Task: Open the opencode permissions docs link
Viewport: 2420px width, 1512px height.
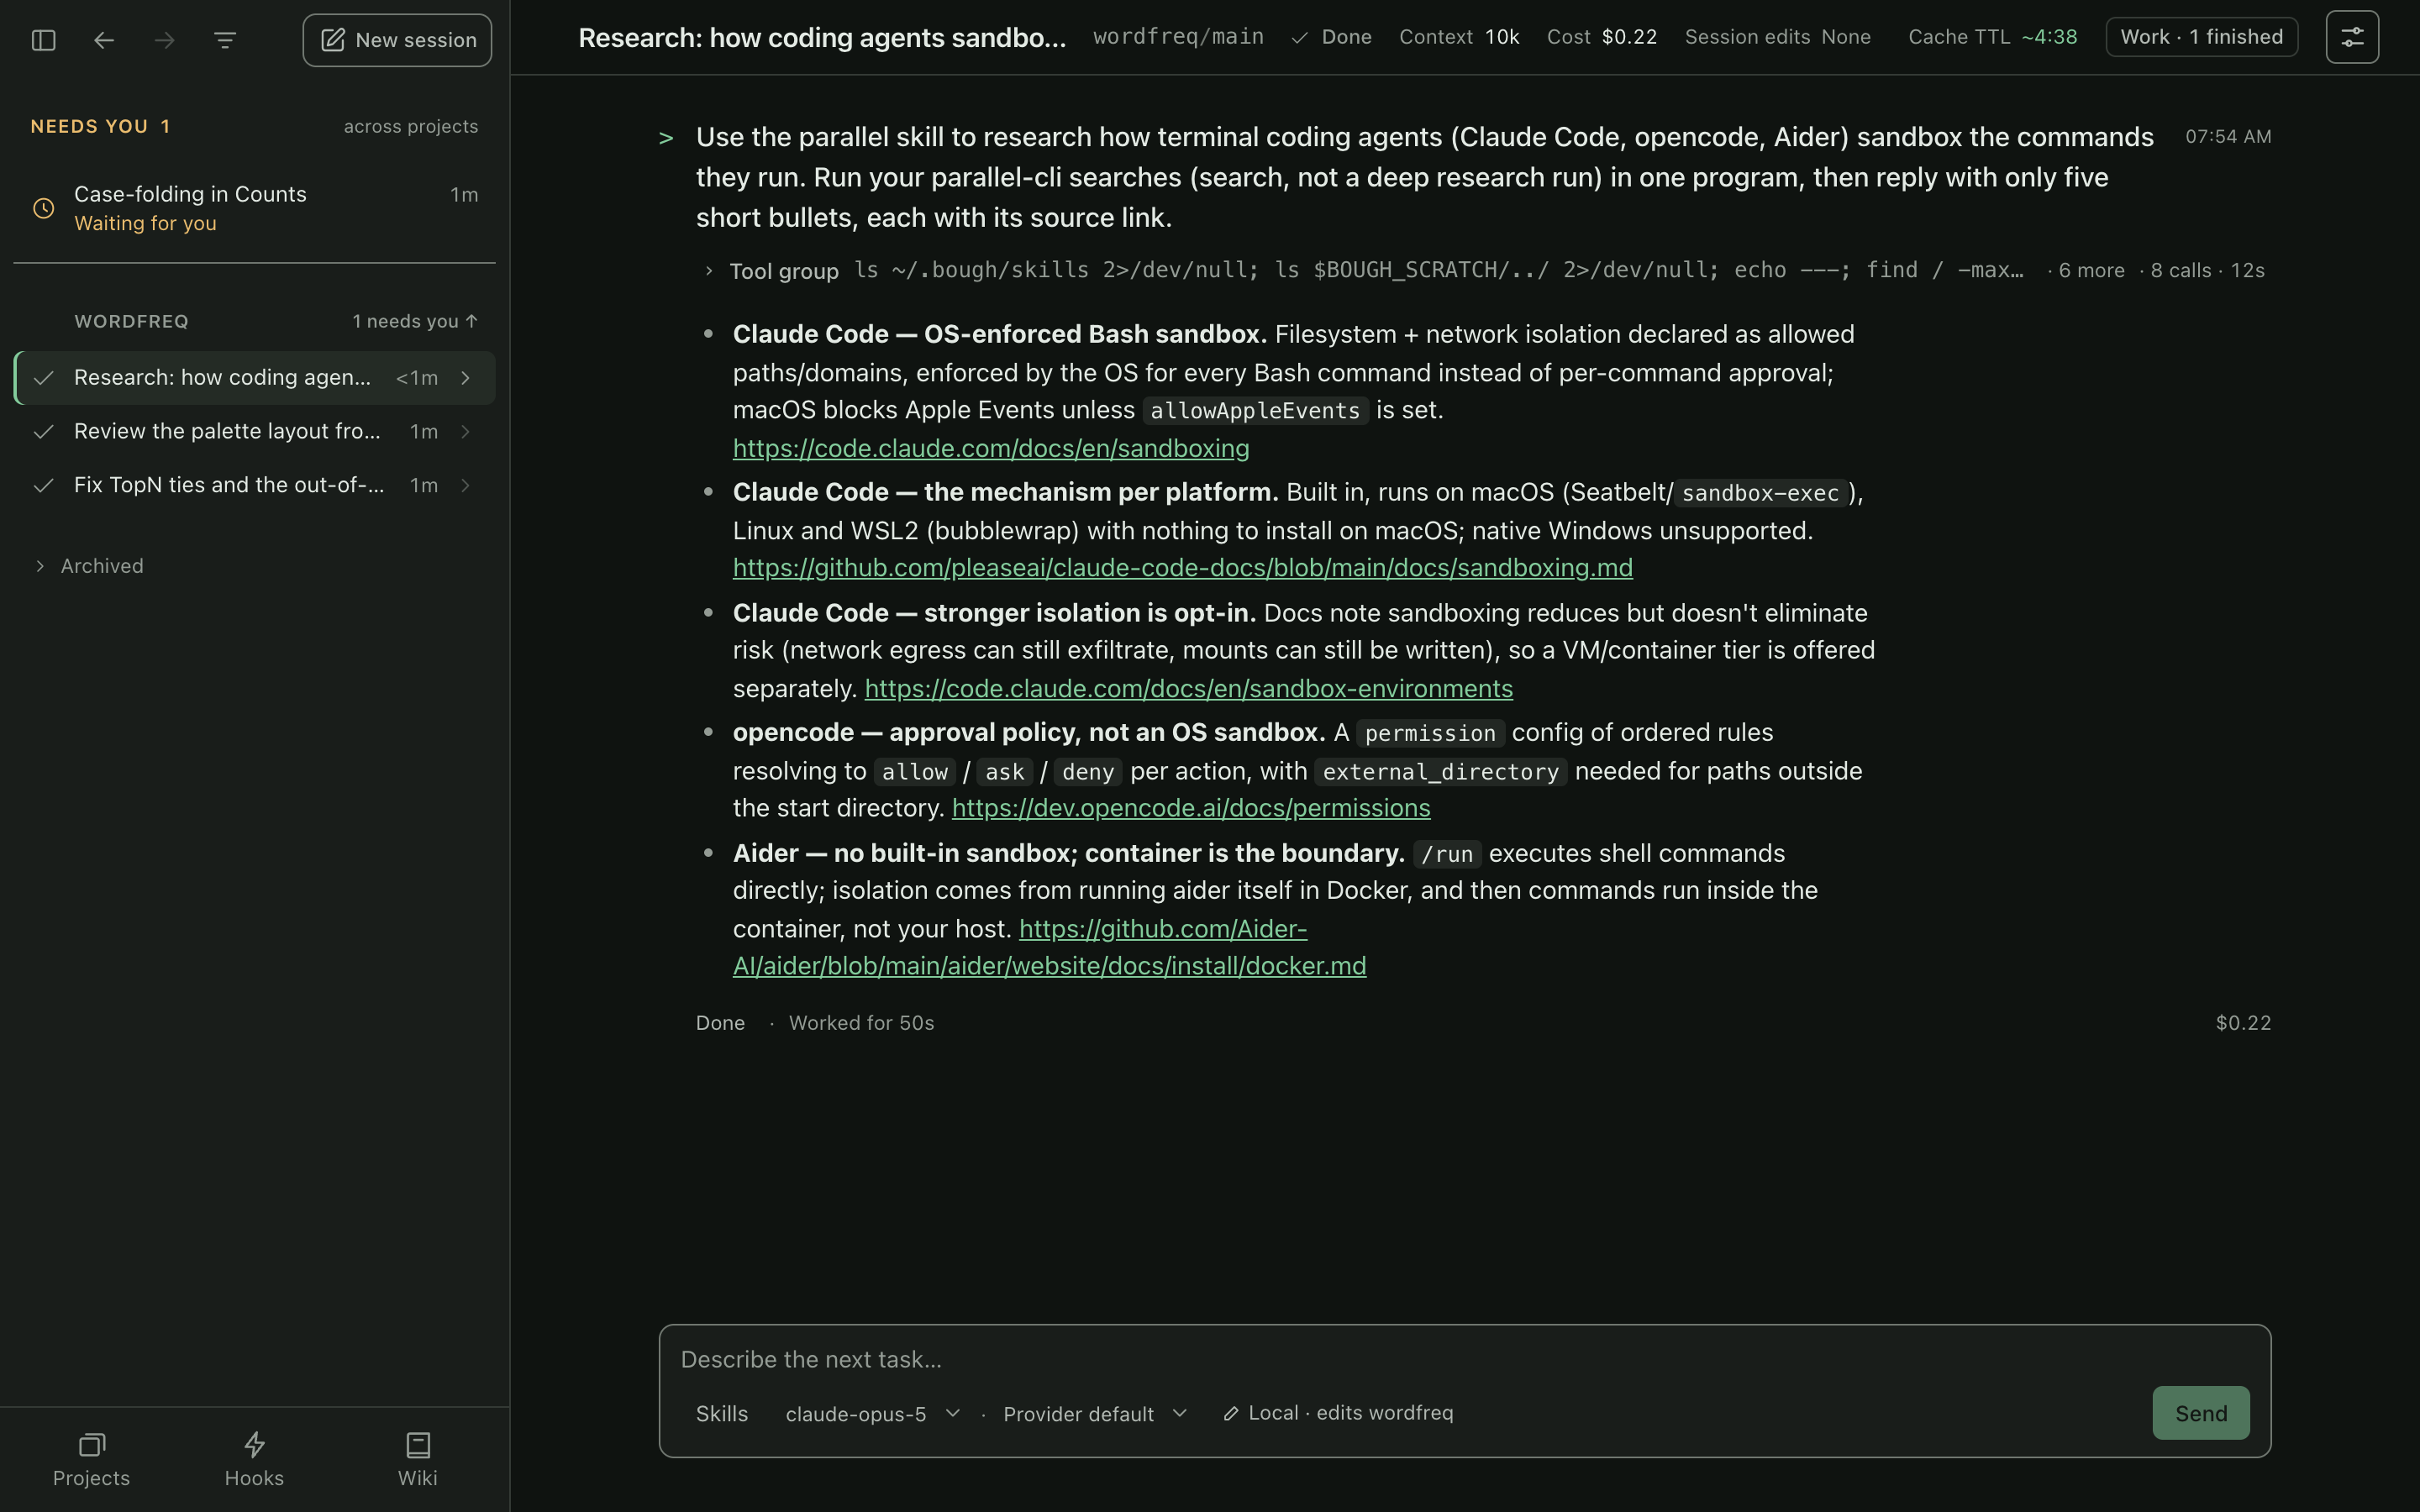Action: tap(1191, 807)
